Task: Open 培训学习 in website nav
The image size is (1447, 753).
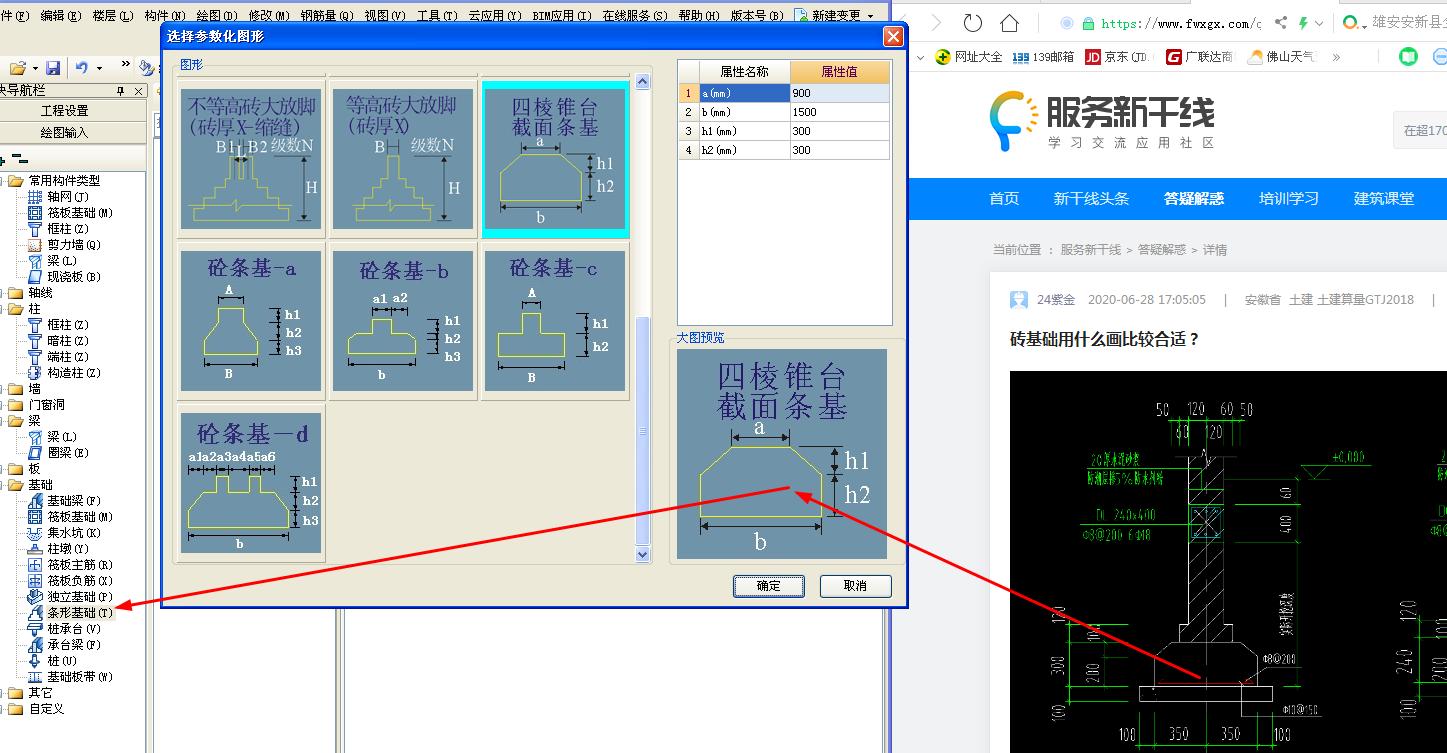Action: (1289, 199)
